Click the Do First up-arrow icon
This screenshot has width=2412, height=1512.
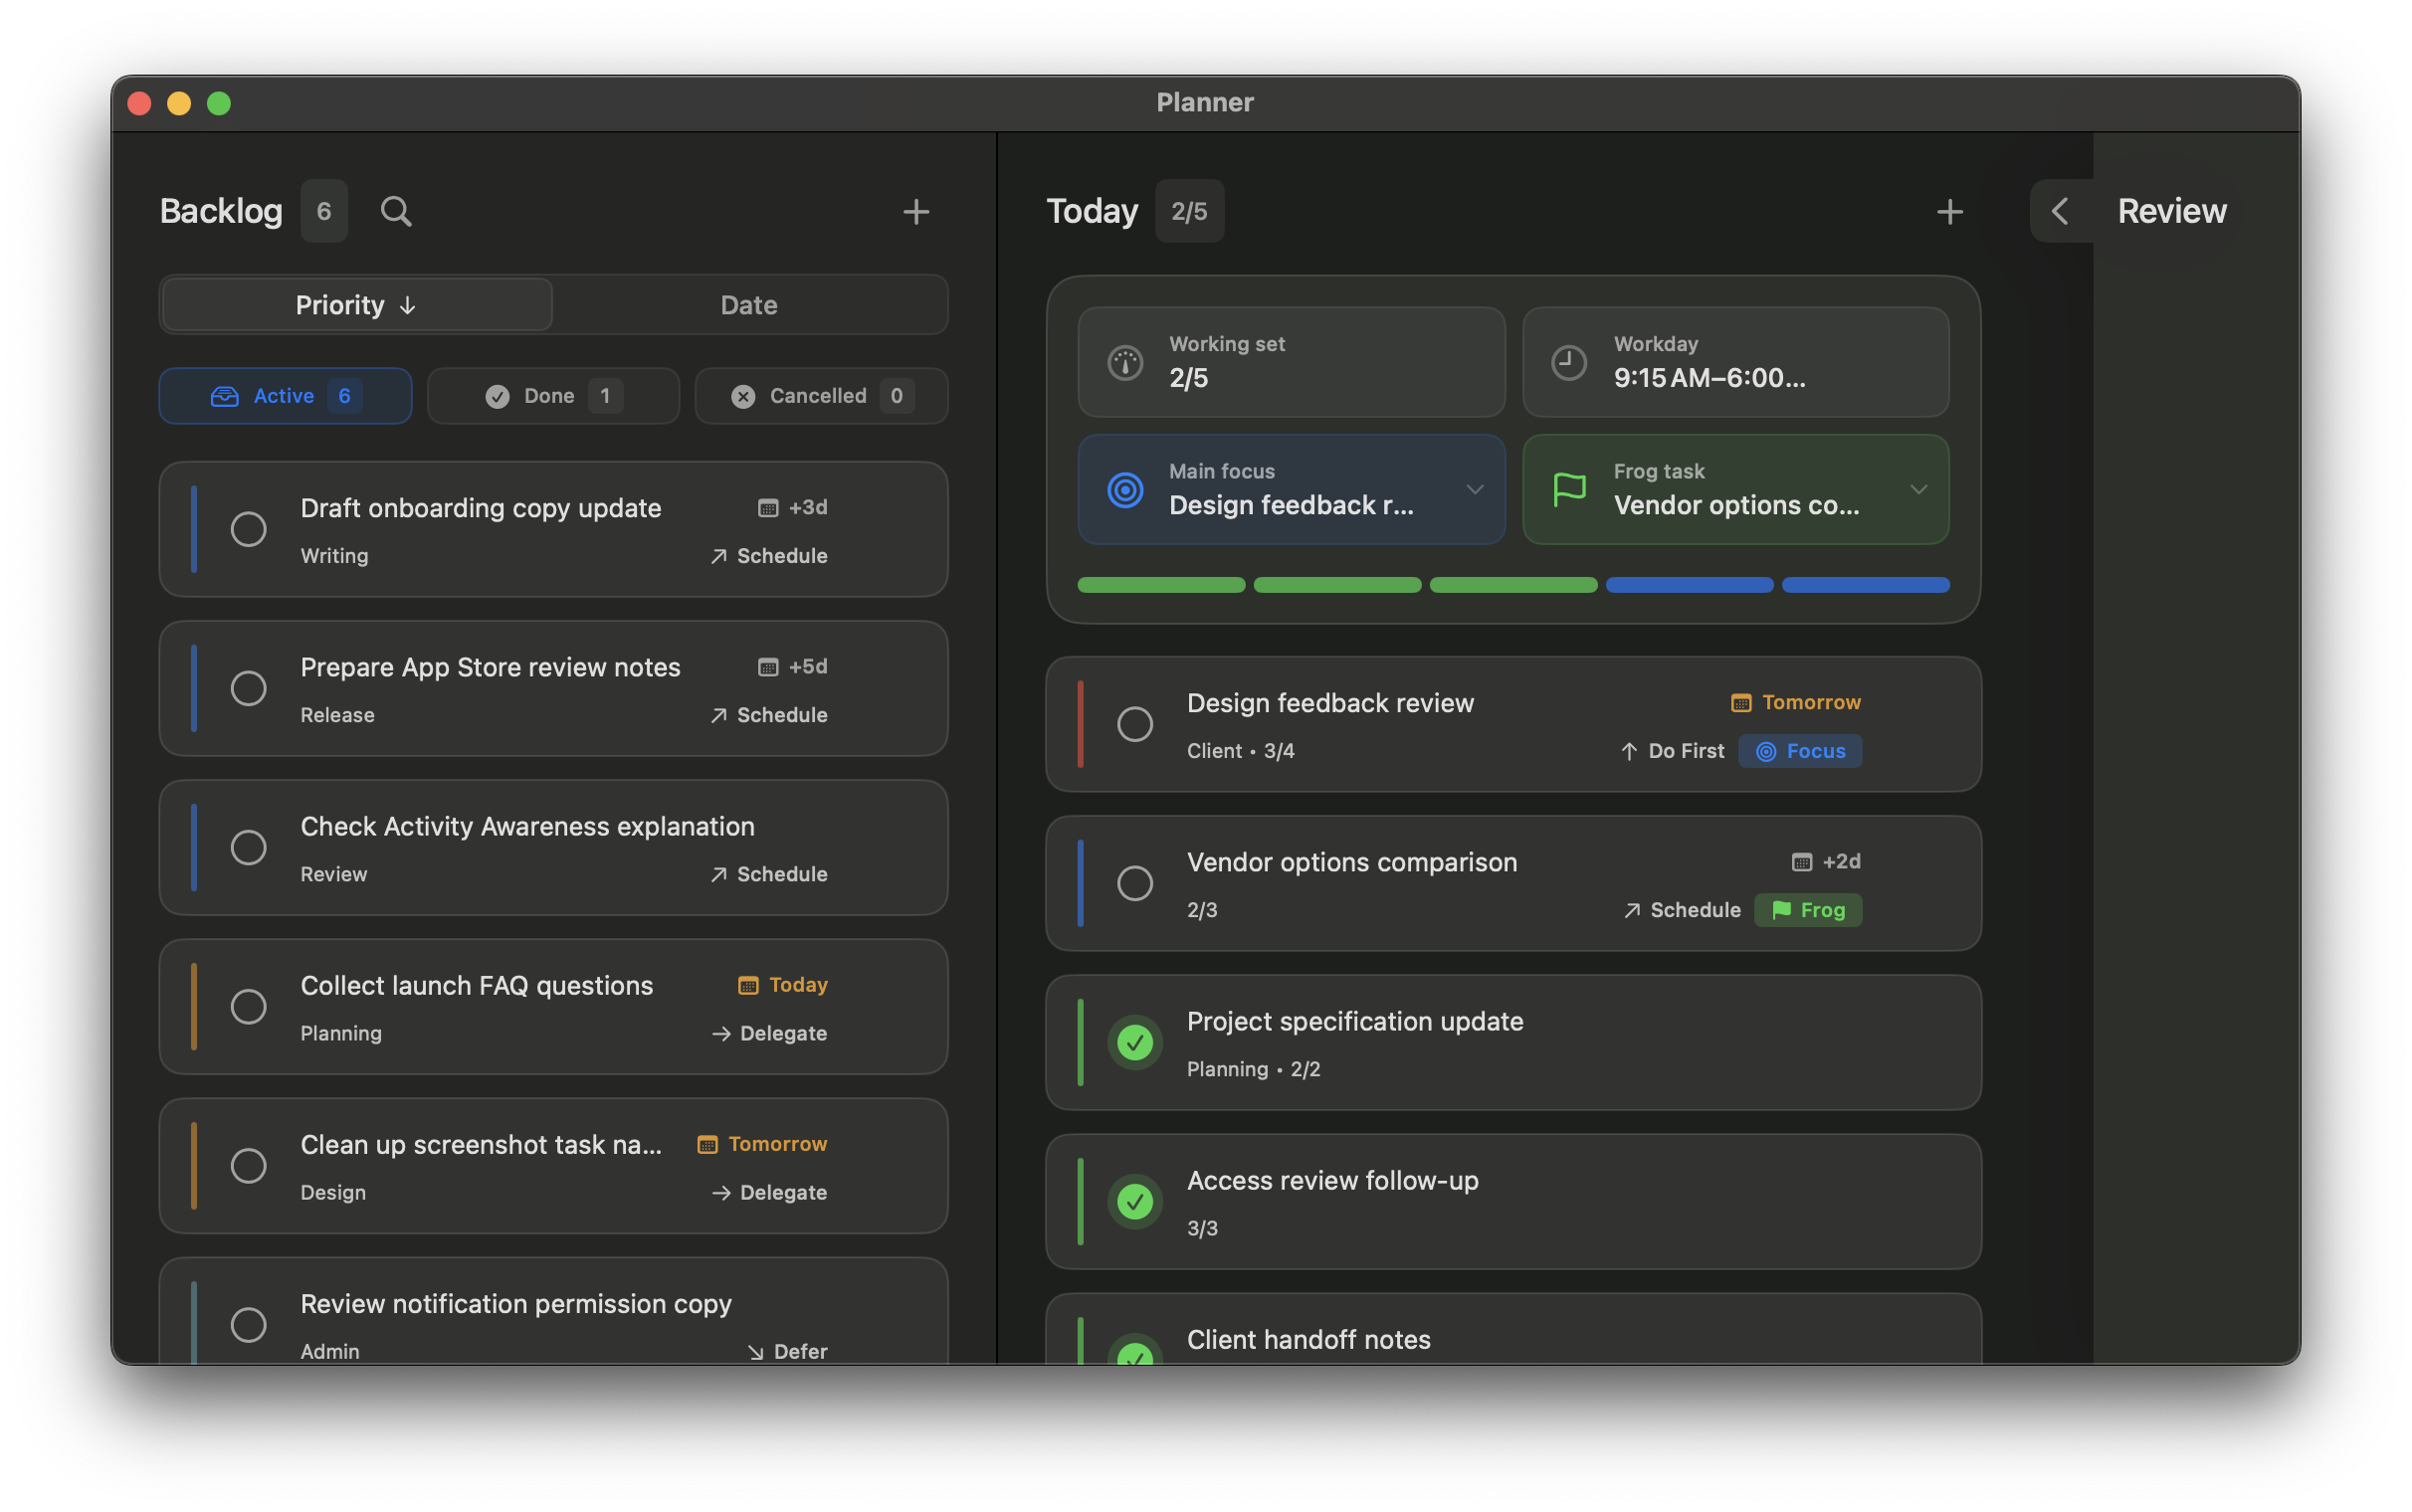pyautogui.click(x=1629, y=751)
